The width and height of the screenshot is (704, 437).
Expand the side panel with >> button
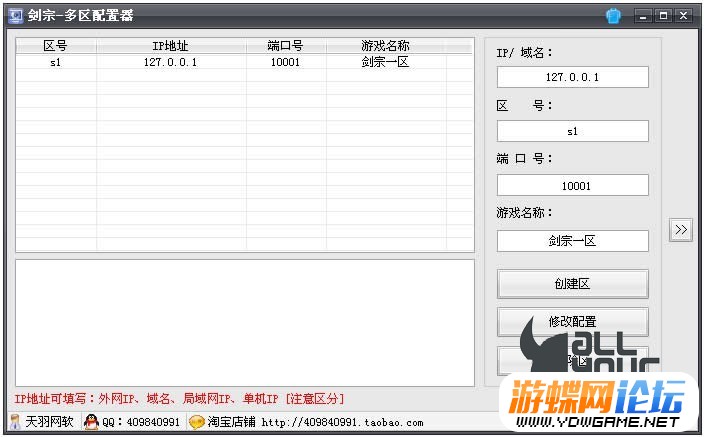[681, 230]
